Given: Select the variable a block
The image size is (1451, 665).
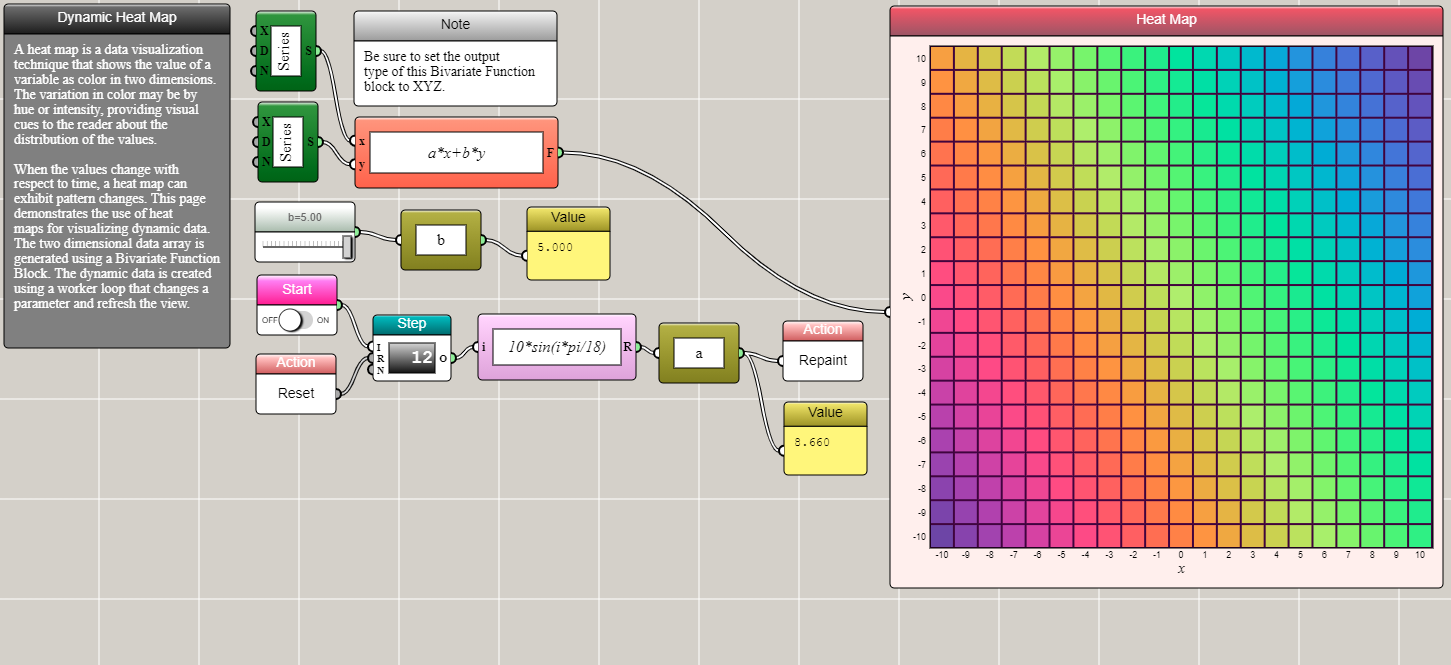Looking at the screenshot, I should [x=698, y=353].
